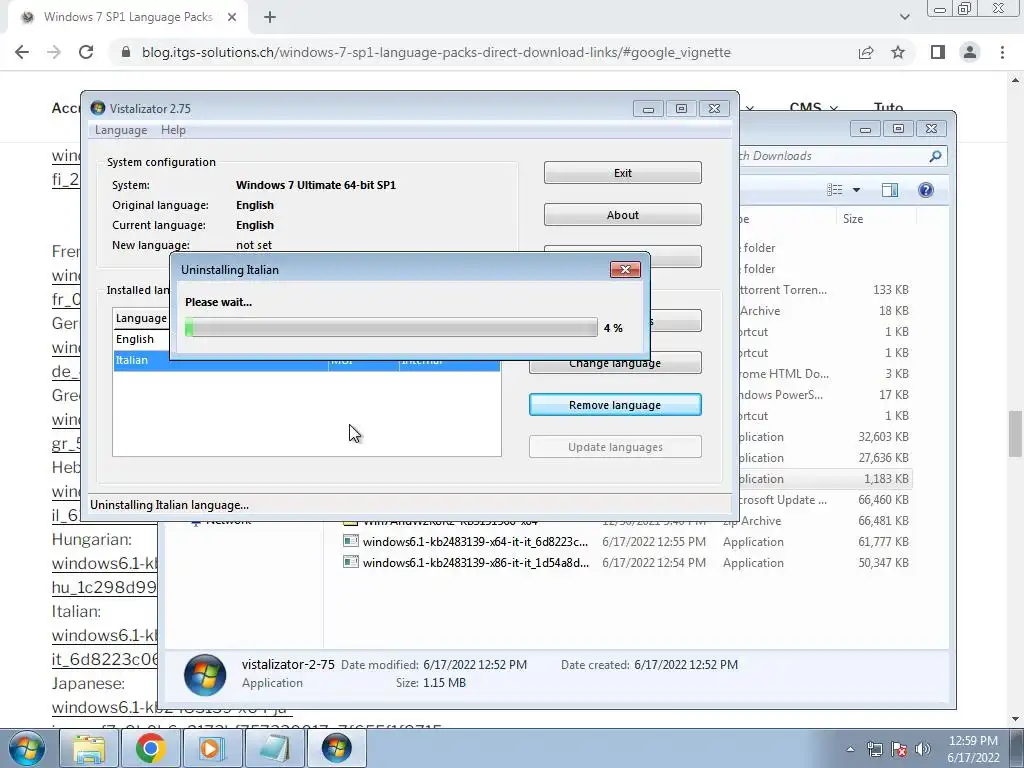Click the Italian windows6.1 download link on the page

[x=104, y=647]
